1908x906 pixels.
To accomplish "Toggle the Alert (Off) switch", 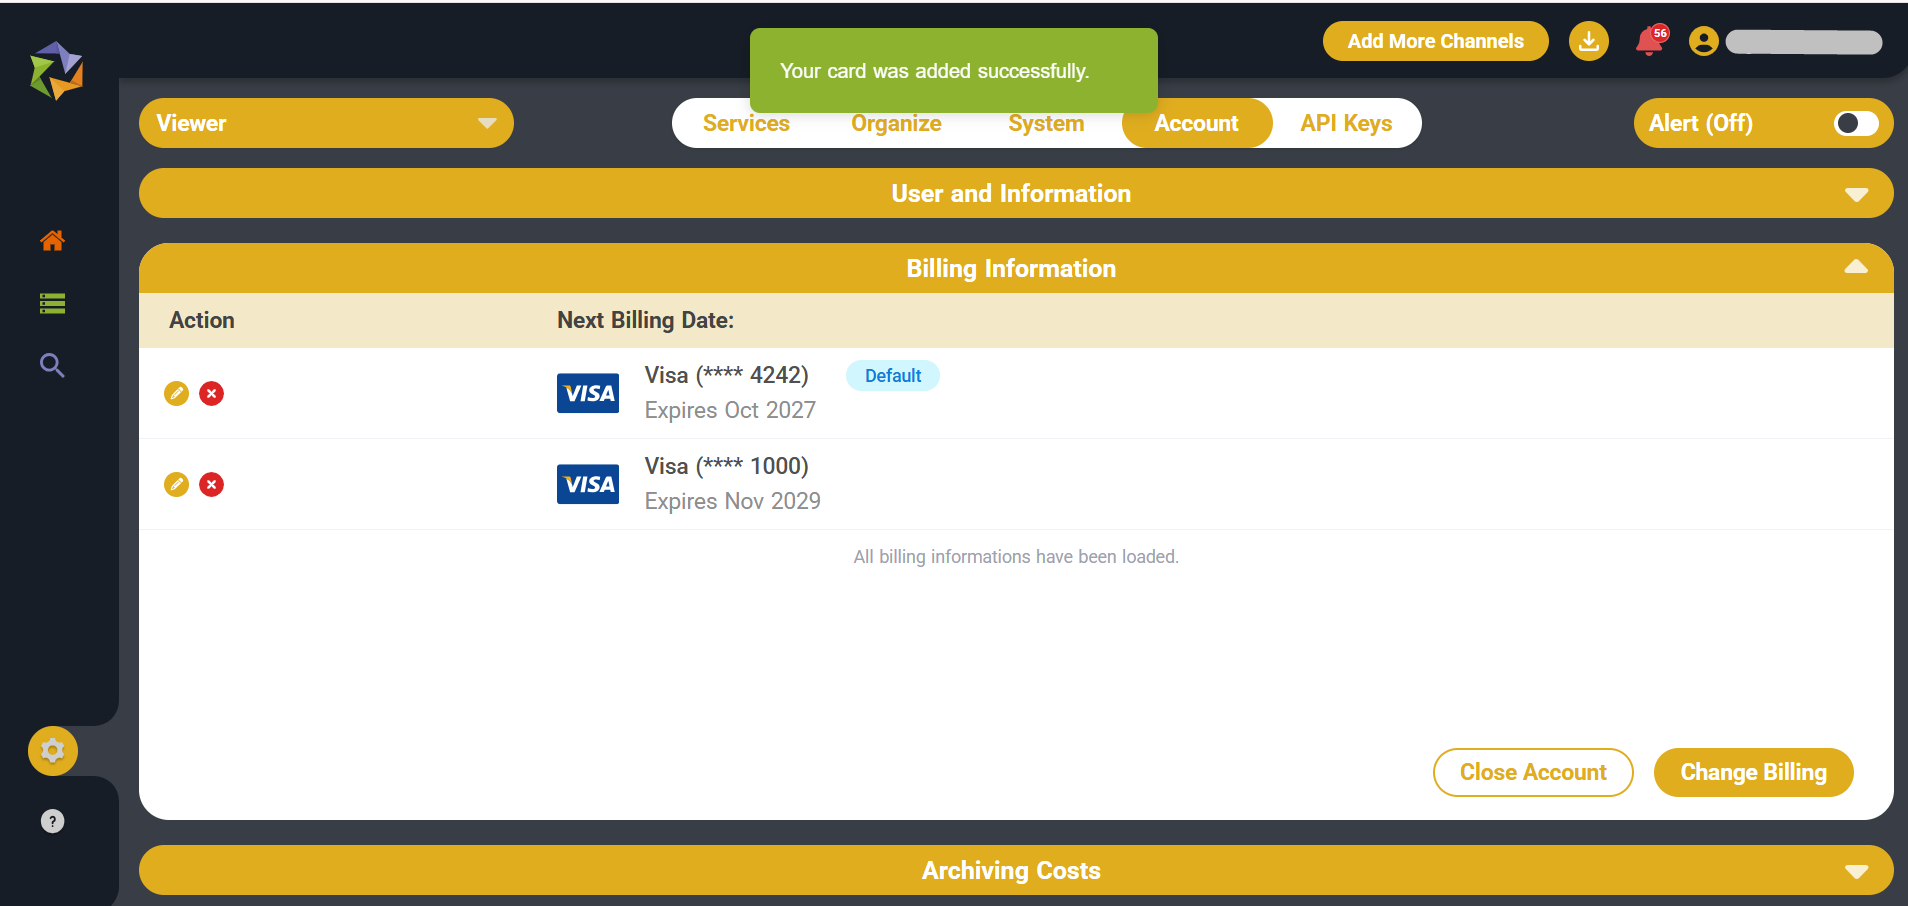I will [x=1856, y=123].
